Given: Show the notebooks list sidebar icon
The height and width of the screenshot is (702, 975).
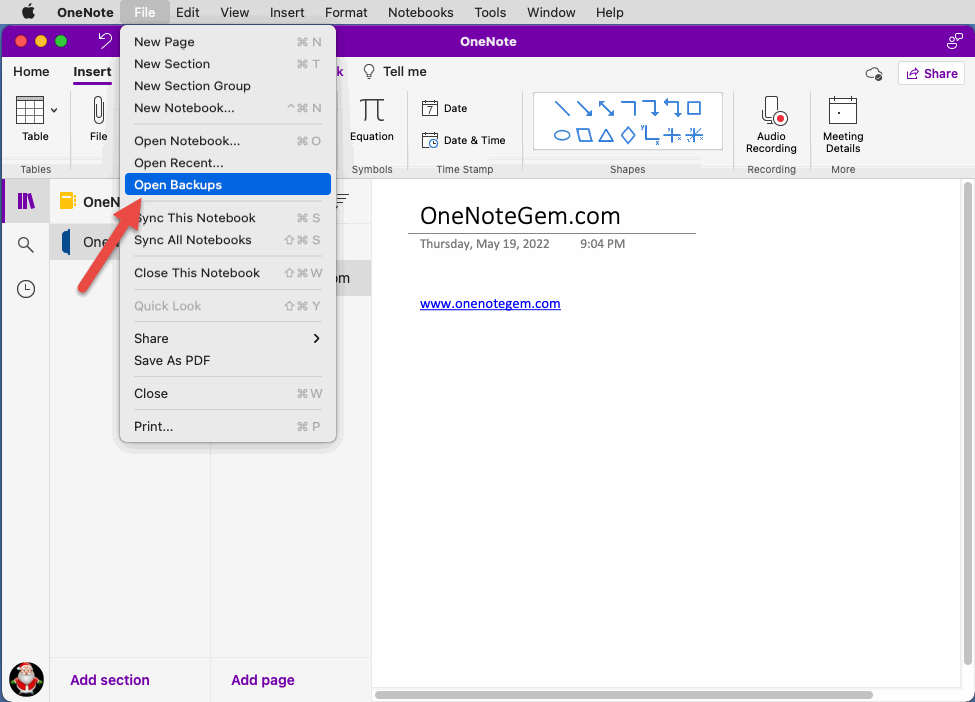Looking at the screenshot, I should pos(26,201).
